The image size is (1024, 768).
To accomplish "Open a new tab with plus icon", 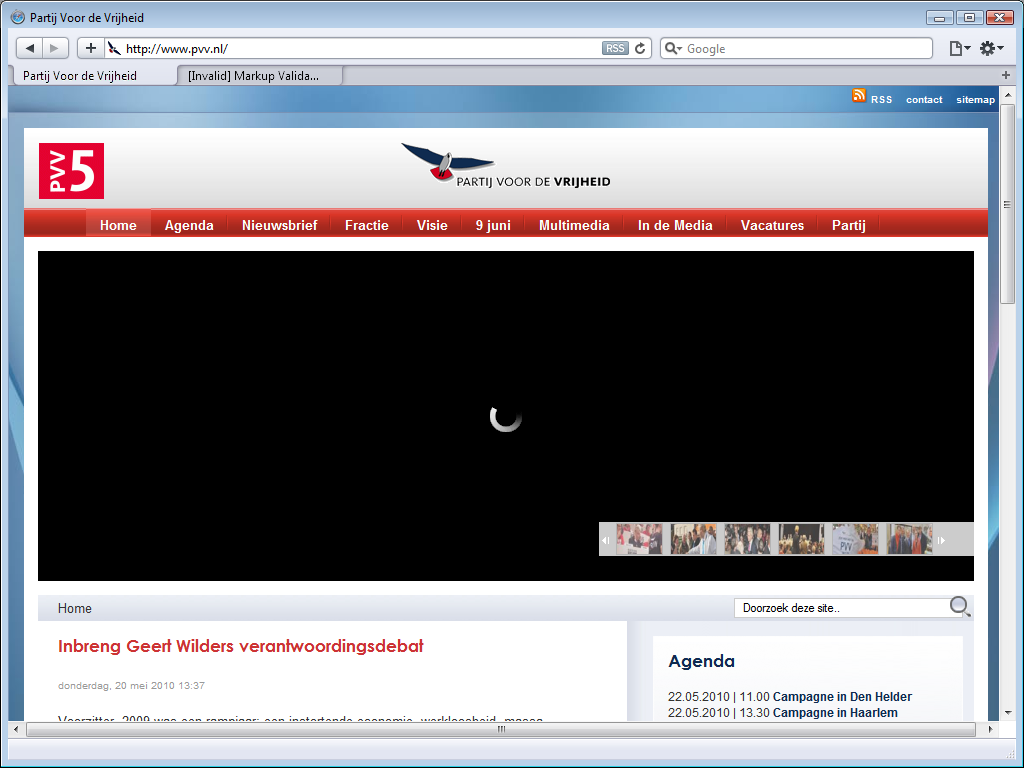I will click(1006, 75).
